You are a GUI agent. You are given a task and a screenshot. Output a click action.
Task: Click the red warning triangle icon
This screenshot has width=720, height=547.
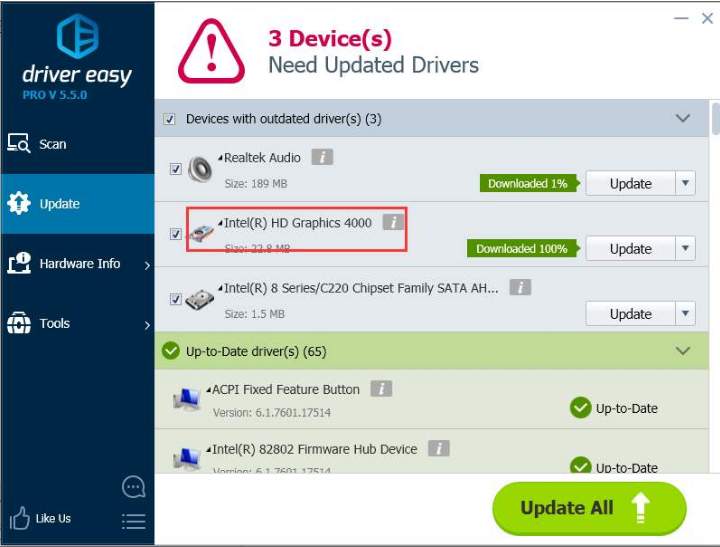(x=211, y=51)
